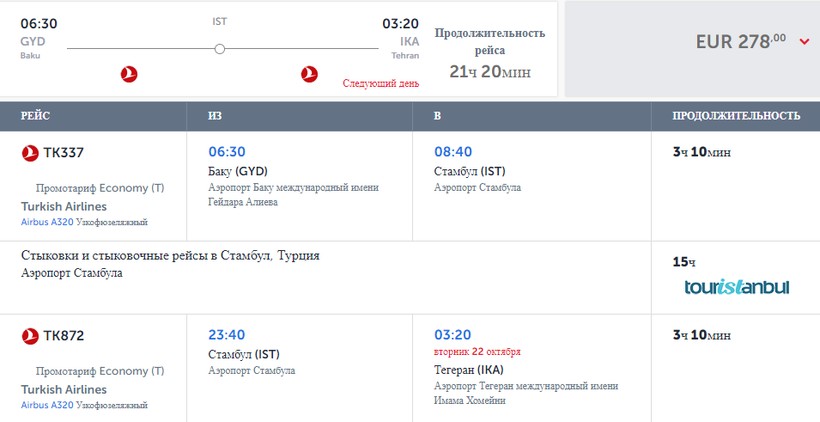Open Airbus A320 link for flight TK337
Screen dimensions: 820x422
[x=47, y=221]
